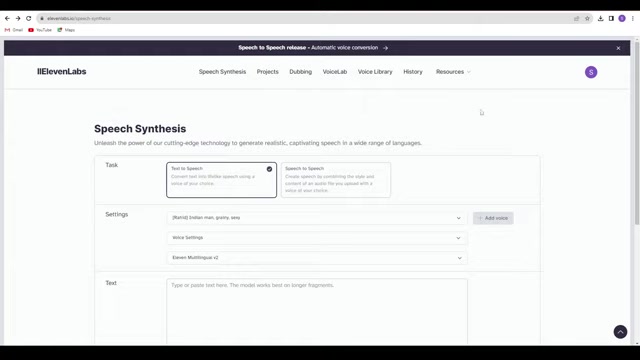
Task: Open the History nav item
Action: [413, 72]
